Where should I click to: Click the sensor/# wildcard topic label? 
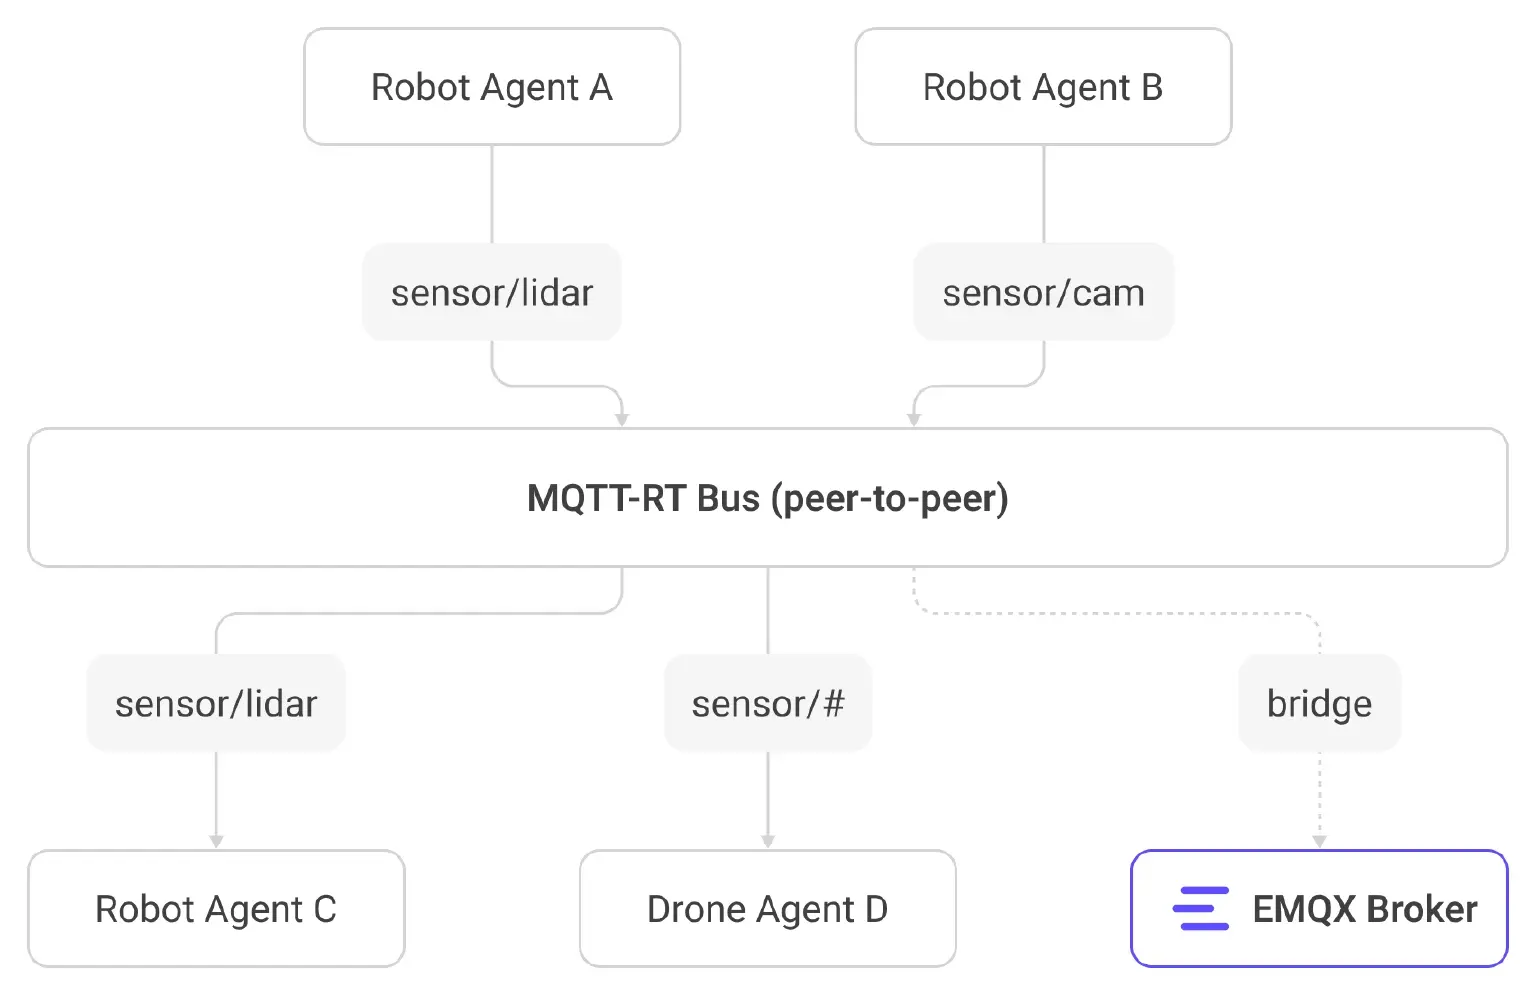(x=768, y=704)
